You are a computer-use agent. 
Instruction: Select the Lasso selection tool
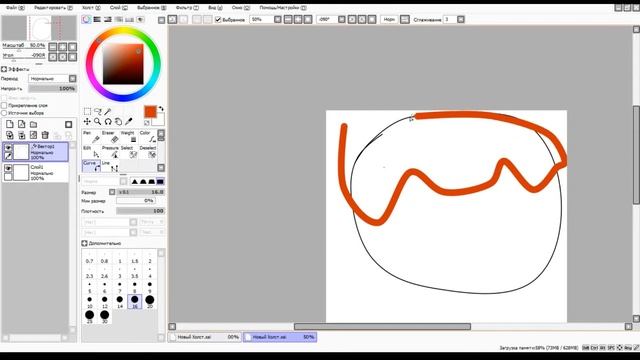(98, 111)
